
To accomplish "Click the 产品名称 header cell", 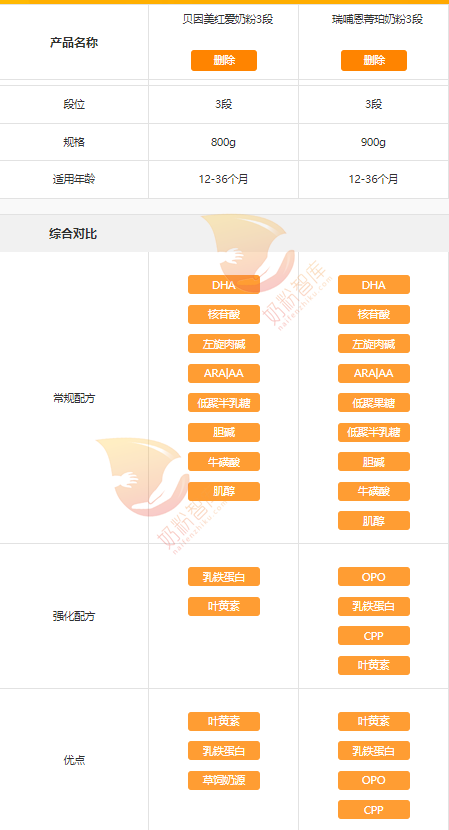I will pos(74,43).
